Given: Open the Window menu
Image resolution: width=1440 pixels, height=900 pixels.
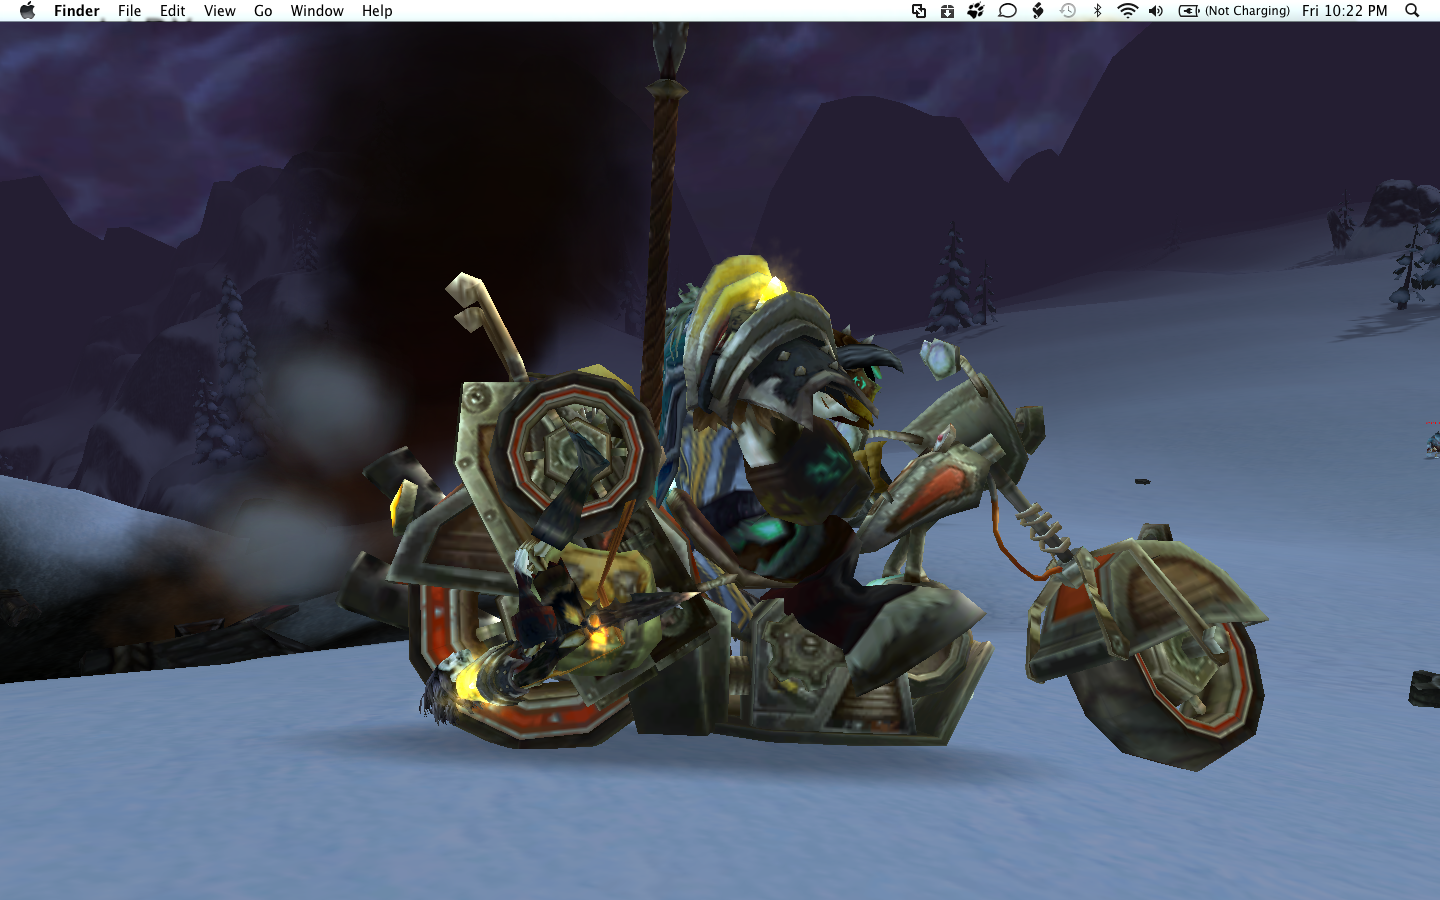Looking at the screenshot, I should 317,11.
